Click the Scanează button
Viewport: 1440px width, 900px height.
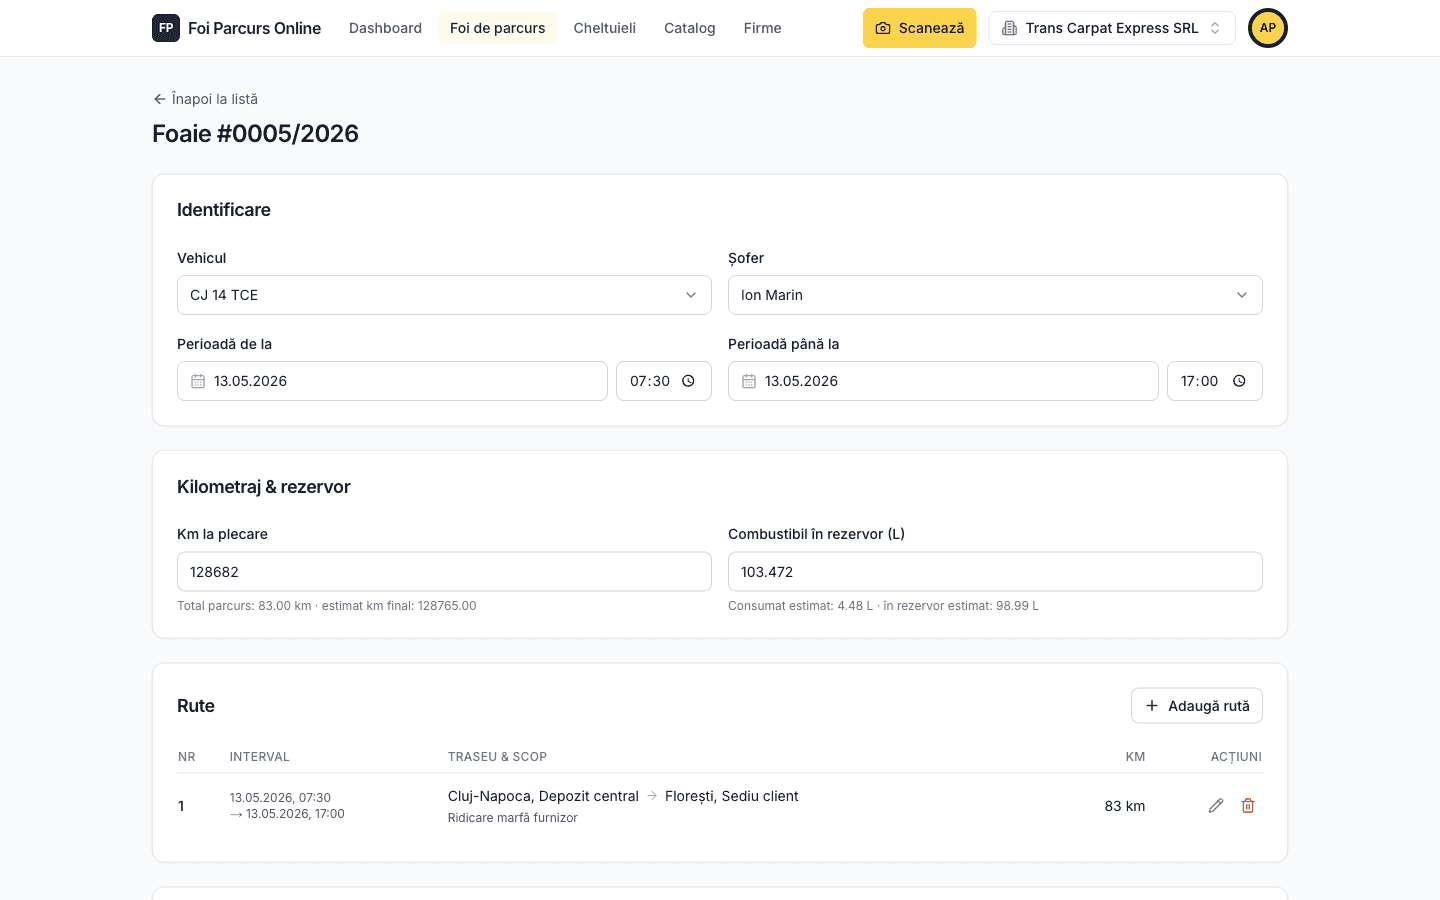[x=920, y=28]
